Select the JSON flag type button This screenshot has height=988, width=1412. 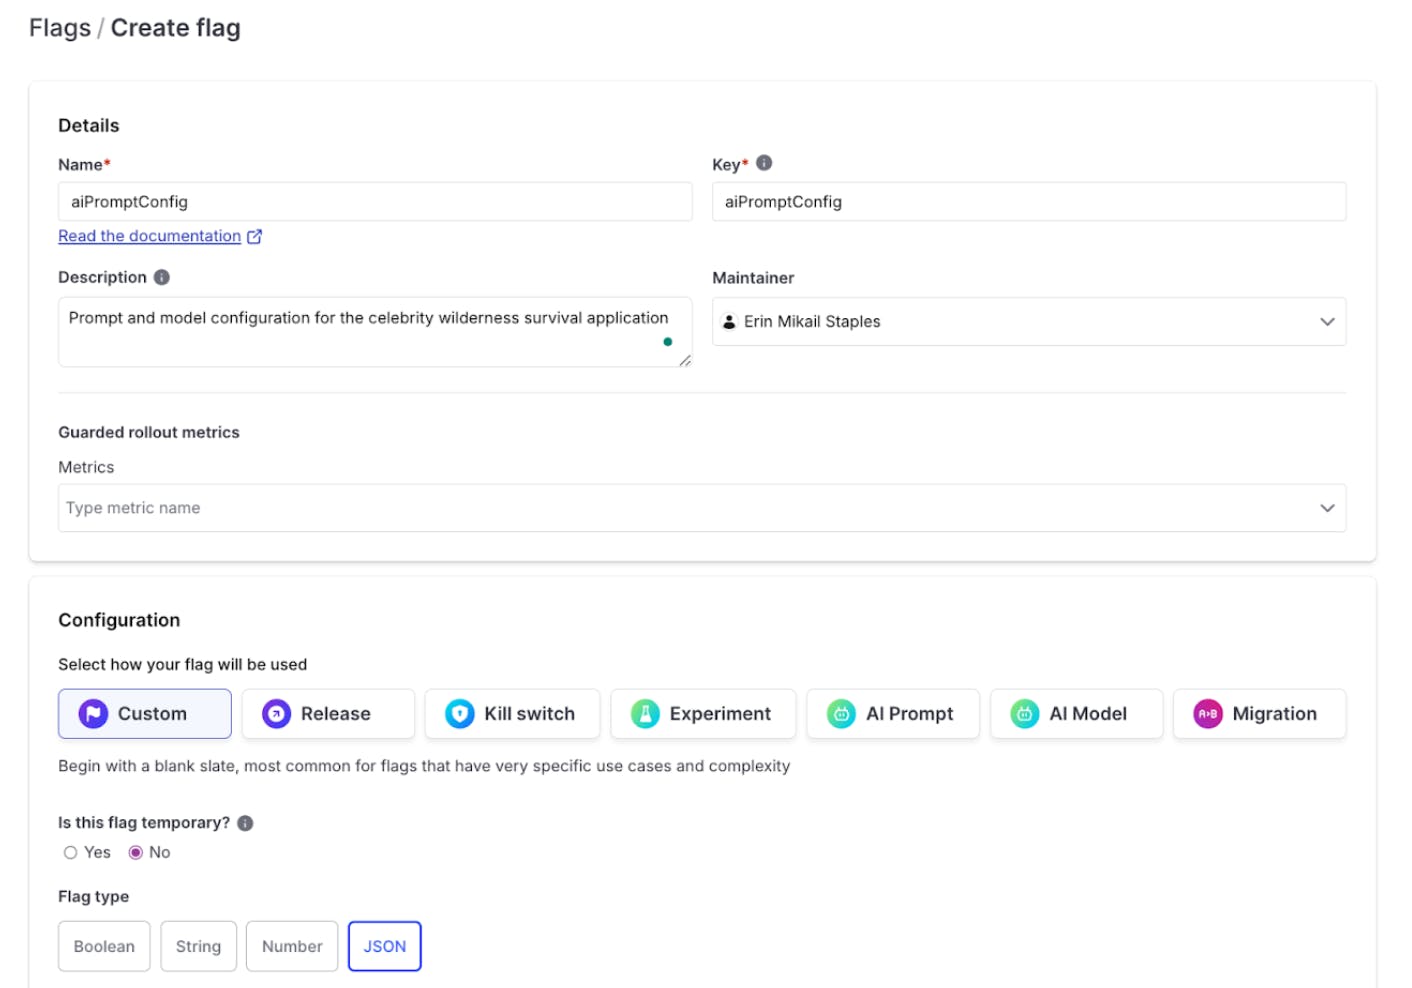coord(384,946)
